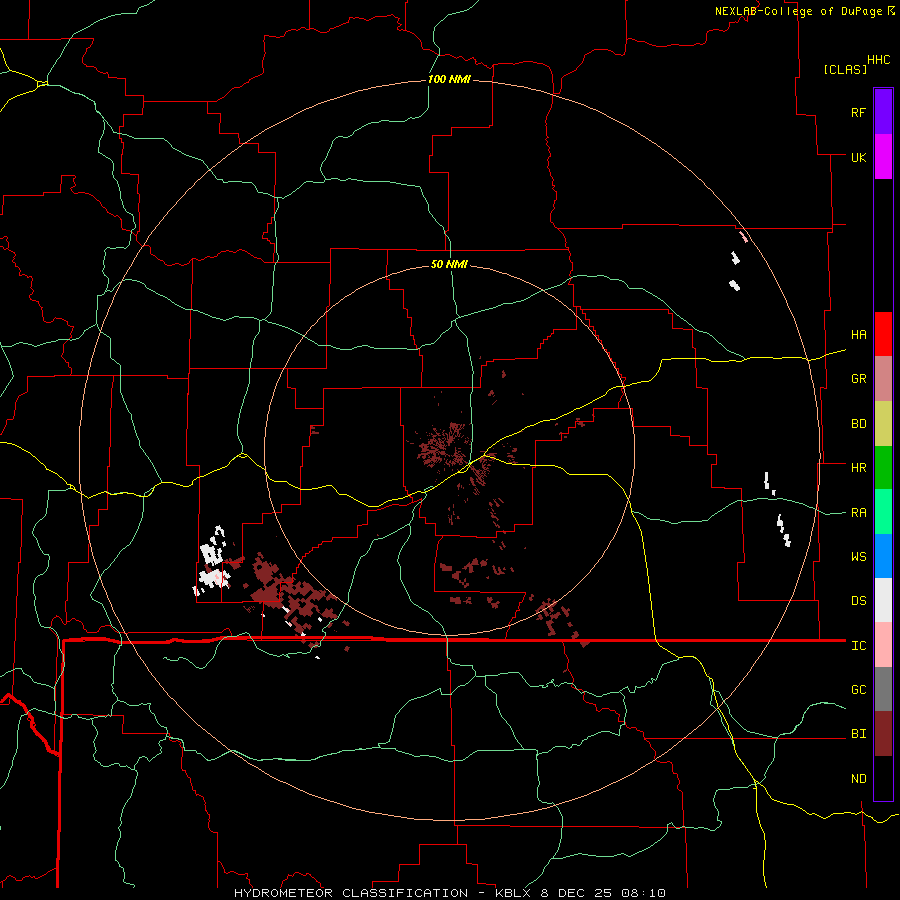Click the 8 DEC 25 date text
This screenshot has height=900, width=900.
(x=577, y=893)
